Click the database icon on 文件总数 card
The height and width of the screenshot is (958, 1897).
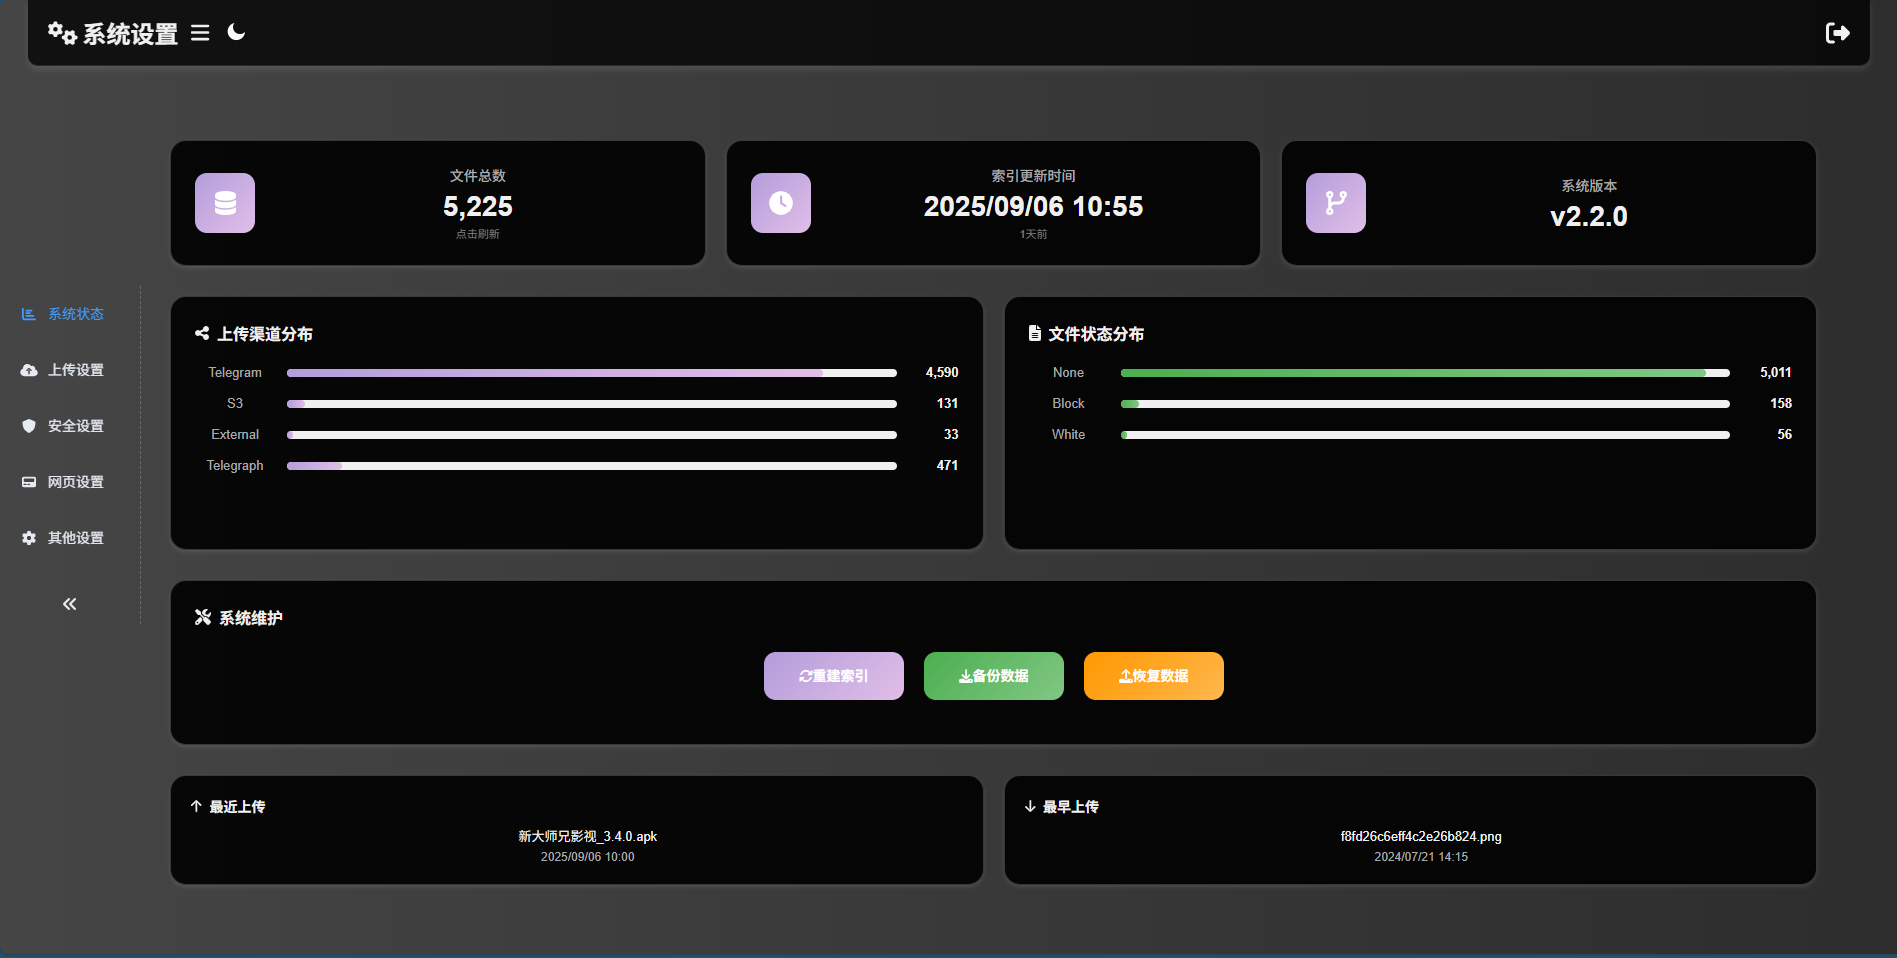tap(224, 203)
